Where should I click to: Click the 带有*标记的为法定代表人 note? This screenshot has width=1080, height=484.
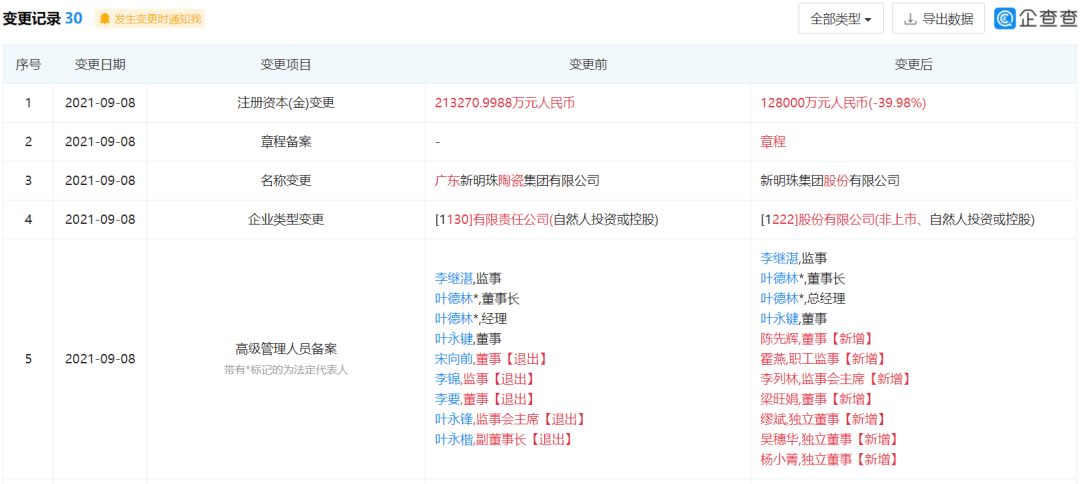click(x=286, y=370)
